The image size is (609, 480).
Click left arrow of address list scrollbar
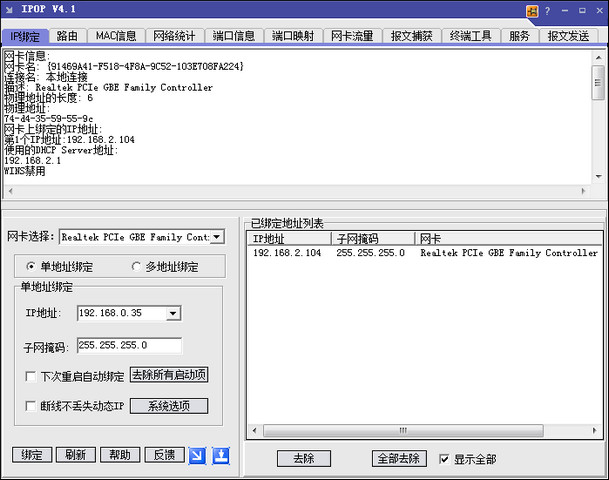click(x=254, y=430)
